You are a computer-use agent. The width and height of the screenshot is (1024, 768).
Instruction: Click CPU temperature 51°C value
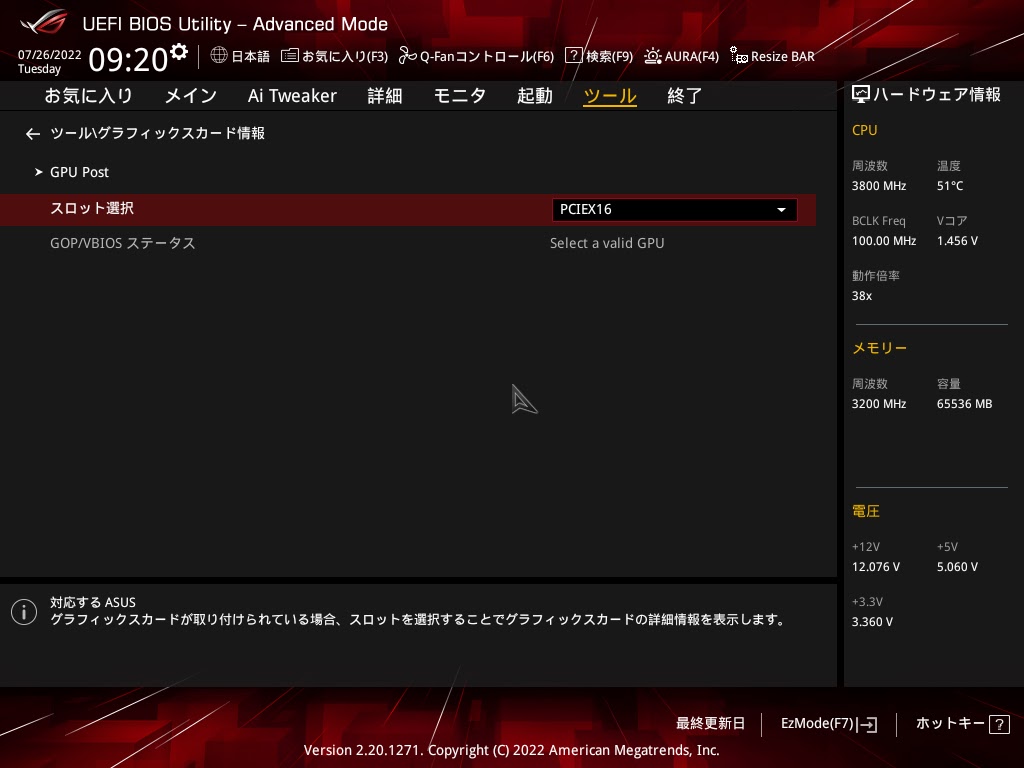950,186
